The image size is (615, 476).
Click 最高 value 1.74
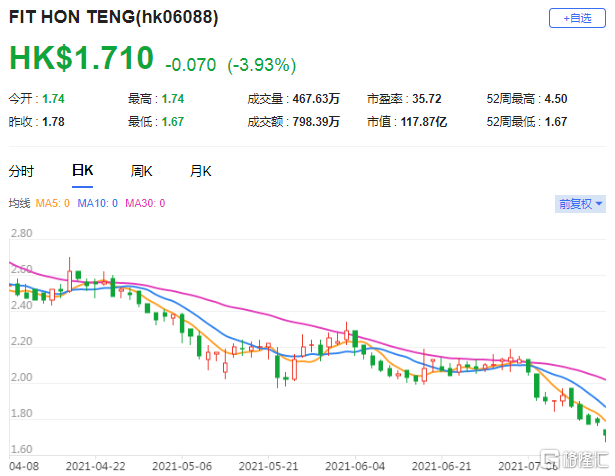coord(173,99)
